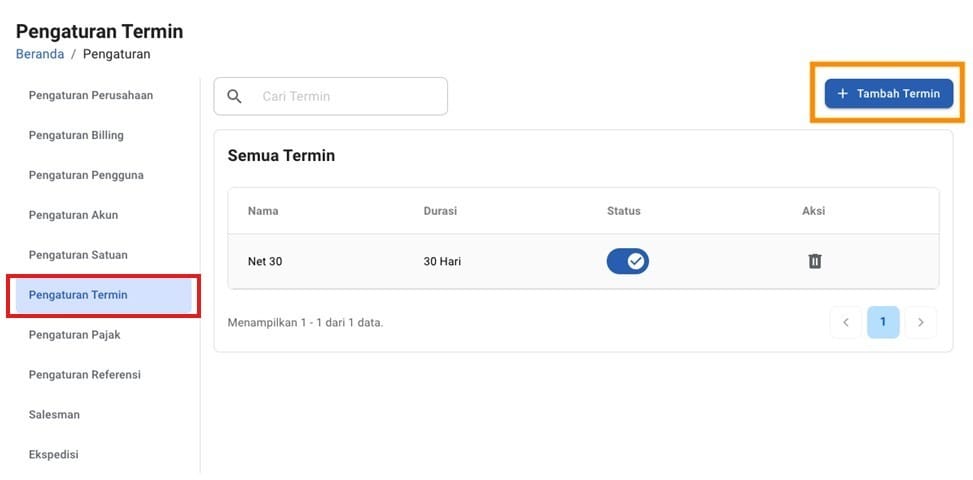This screenshot has width=973, height=480.
Task: Select Pengaturan Pengguna menu item
Action: (86, 175)
